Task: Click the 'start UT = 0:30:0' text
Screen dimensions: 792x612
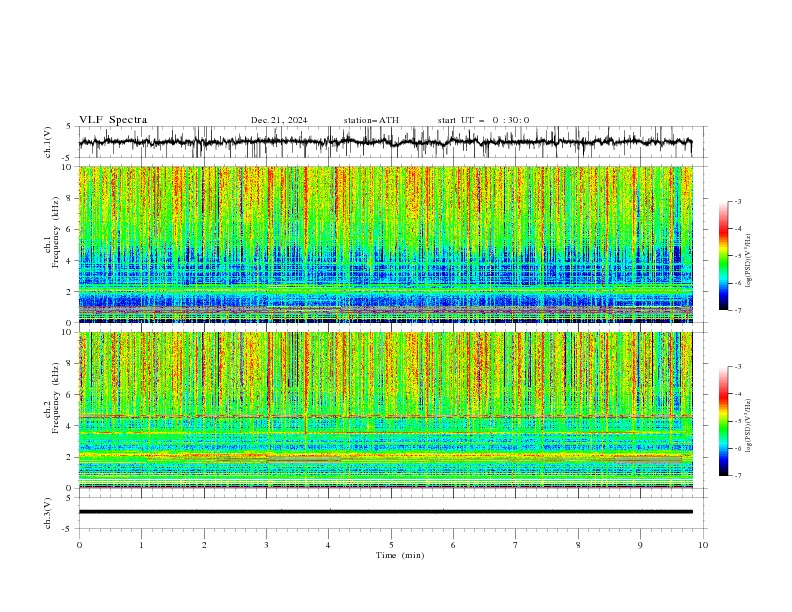Action: [483, 120]
